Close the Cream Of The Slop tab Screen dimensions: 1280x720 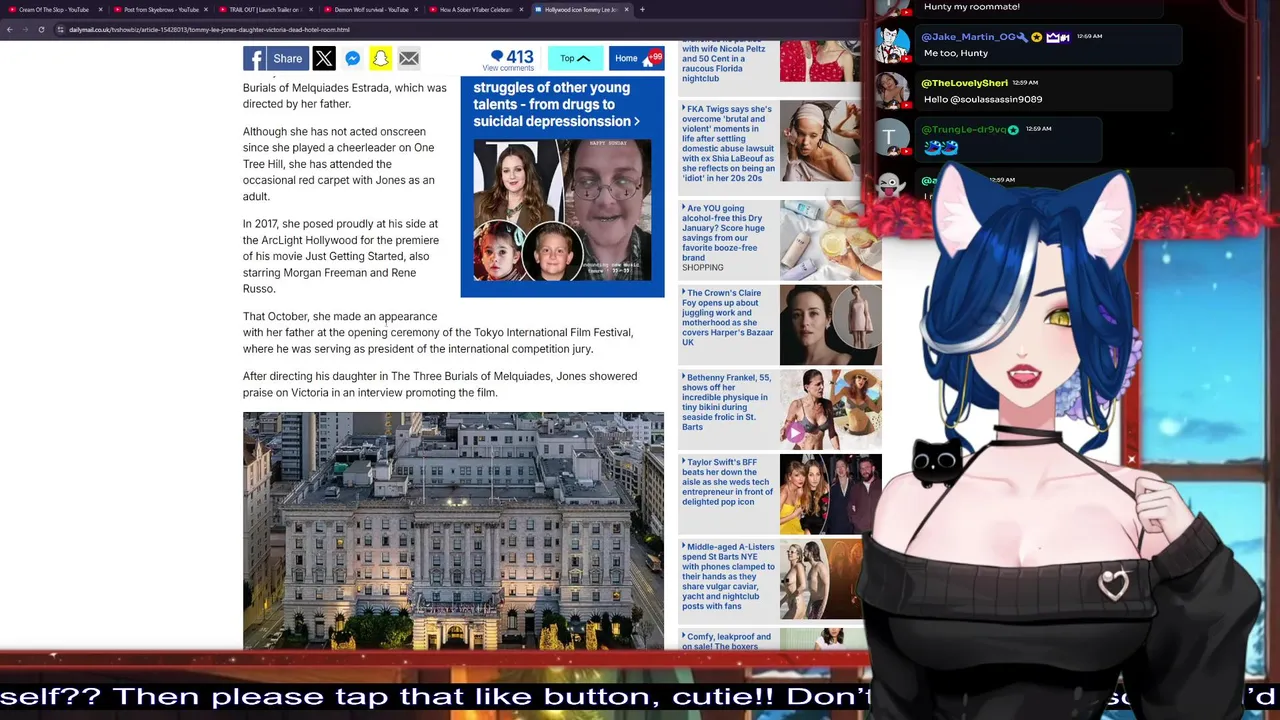point(100,9)
